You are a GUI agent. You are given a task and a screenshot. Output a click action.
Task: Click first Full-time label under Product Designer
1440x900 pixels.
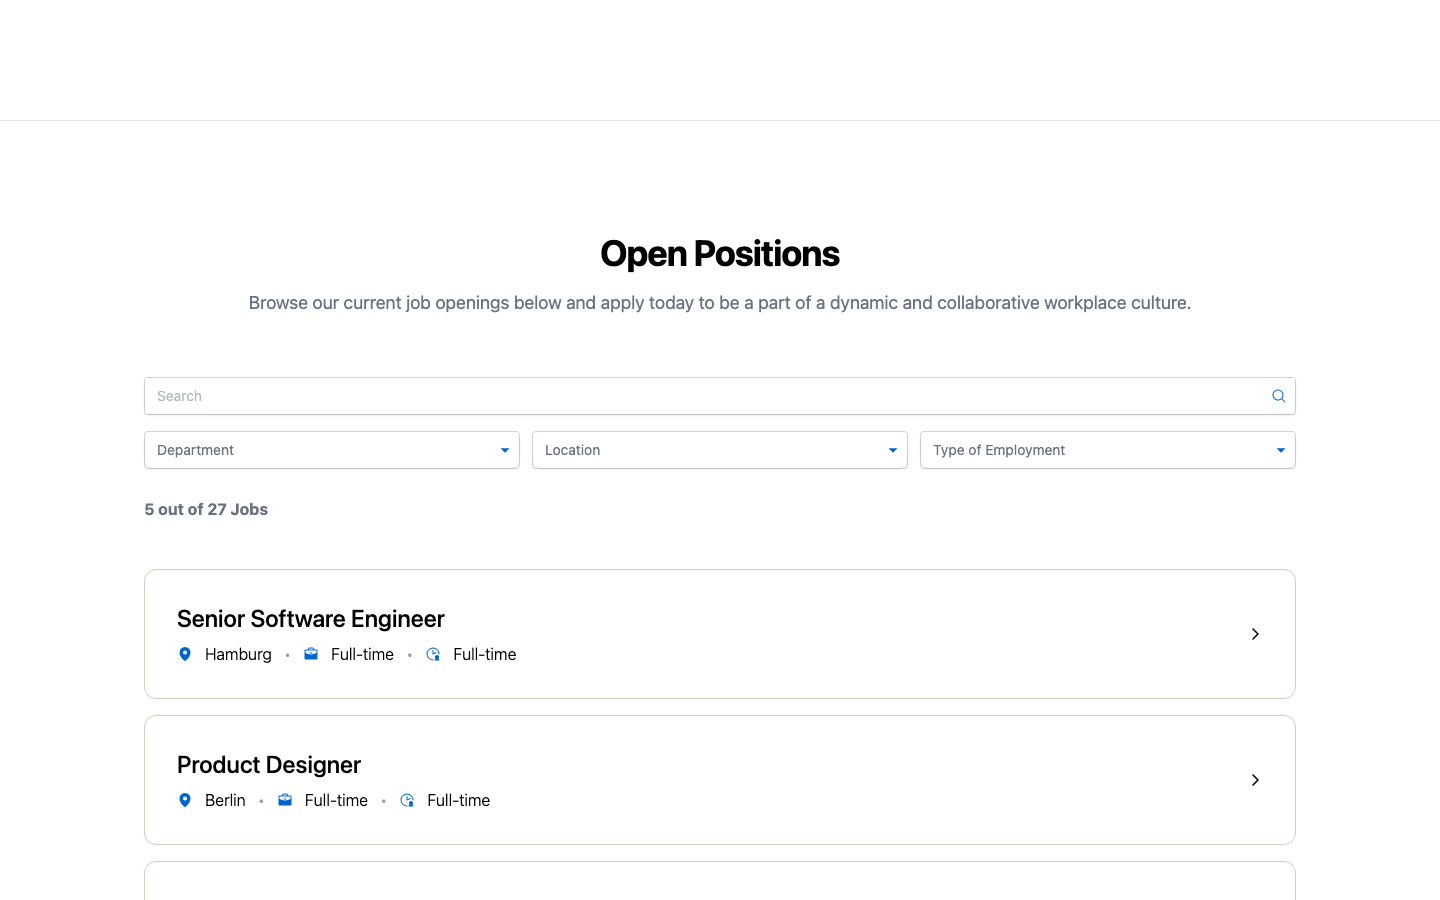pyautogui.click(x=336, y=800)
